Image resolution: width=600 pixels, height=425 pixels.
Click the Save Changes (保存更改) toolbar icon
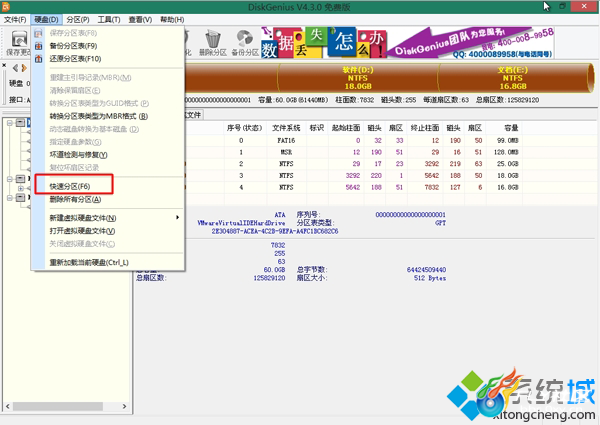(19, 43)
